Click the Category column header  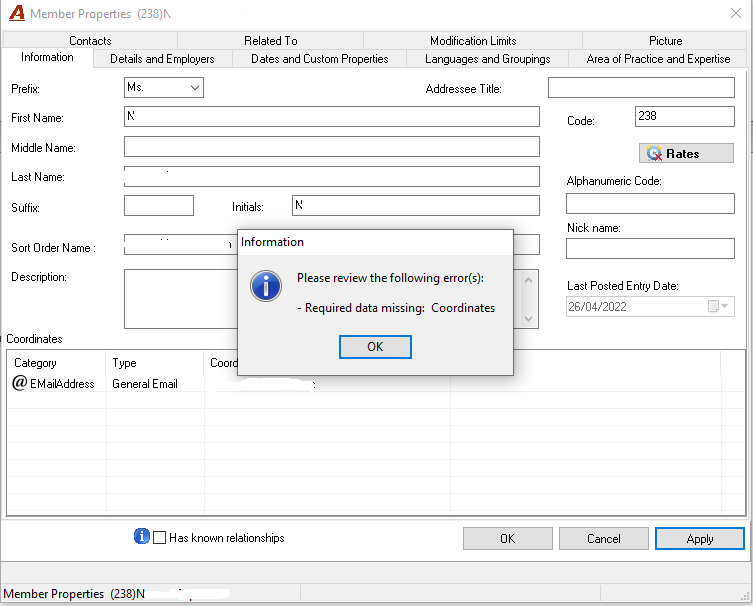[56, 363]
